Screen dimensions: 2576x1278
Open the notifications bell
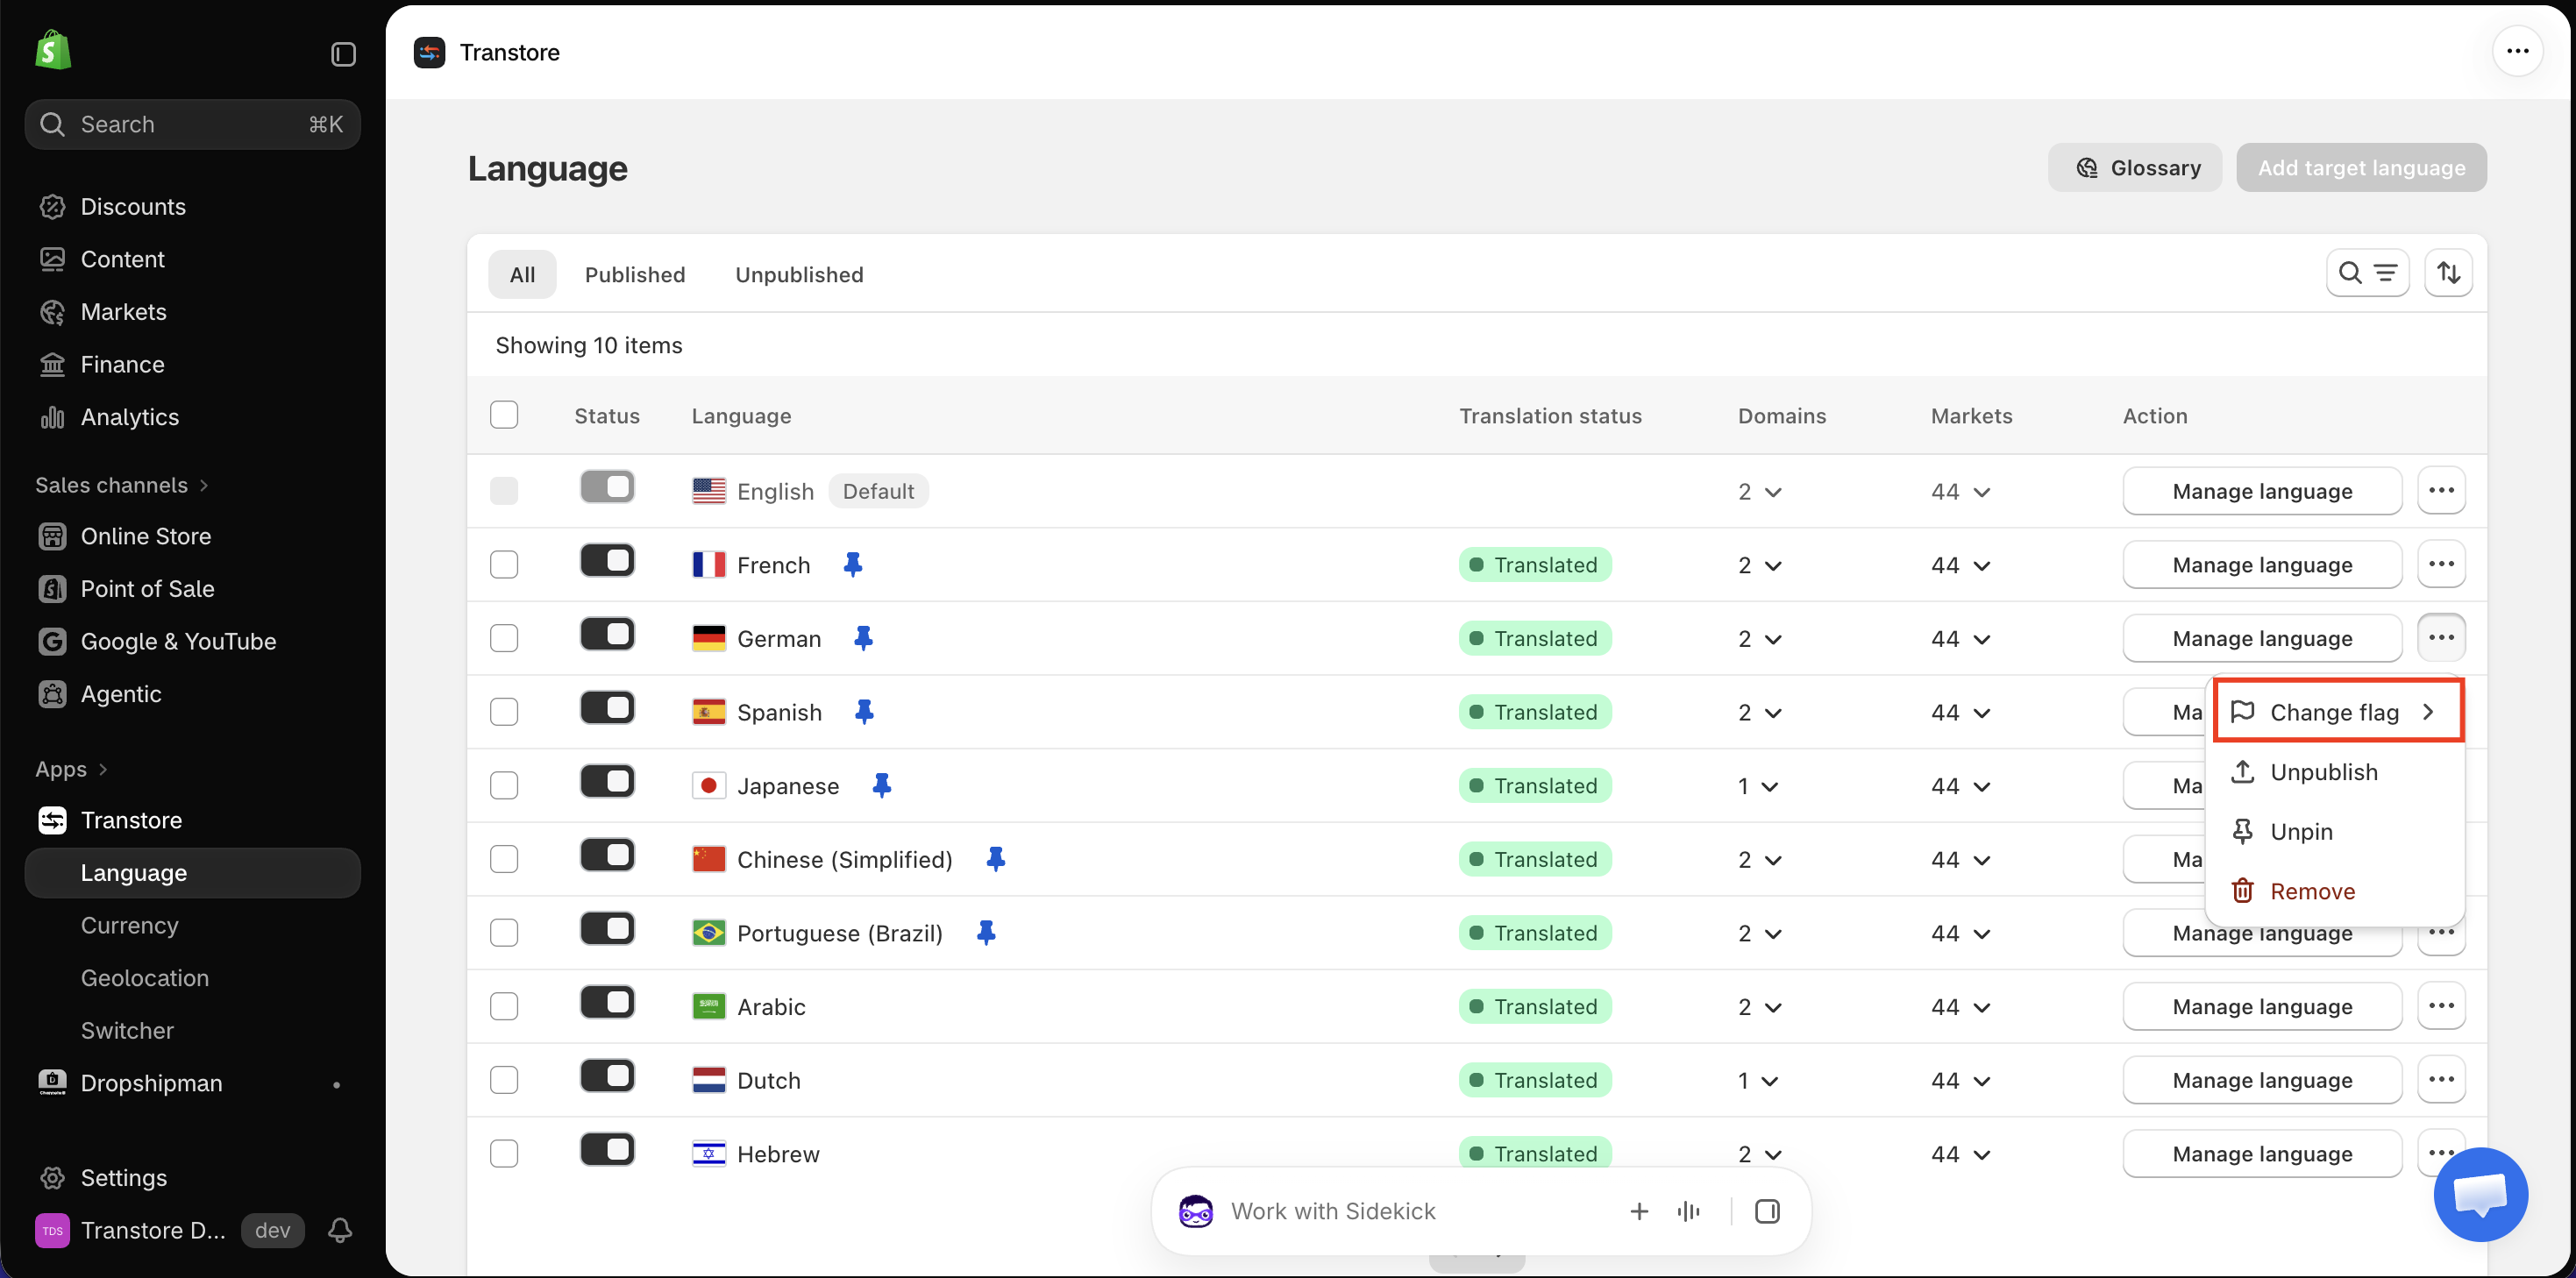(340, 1230)
